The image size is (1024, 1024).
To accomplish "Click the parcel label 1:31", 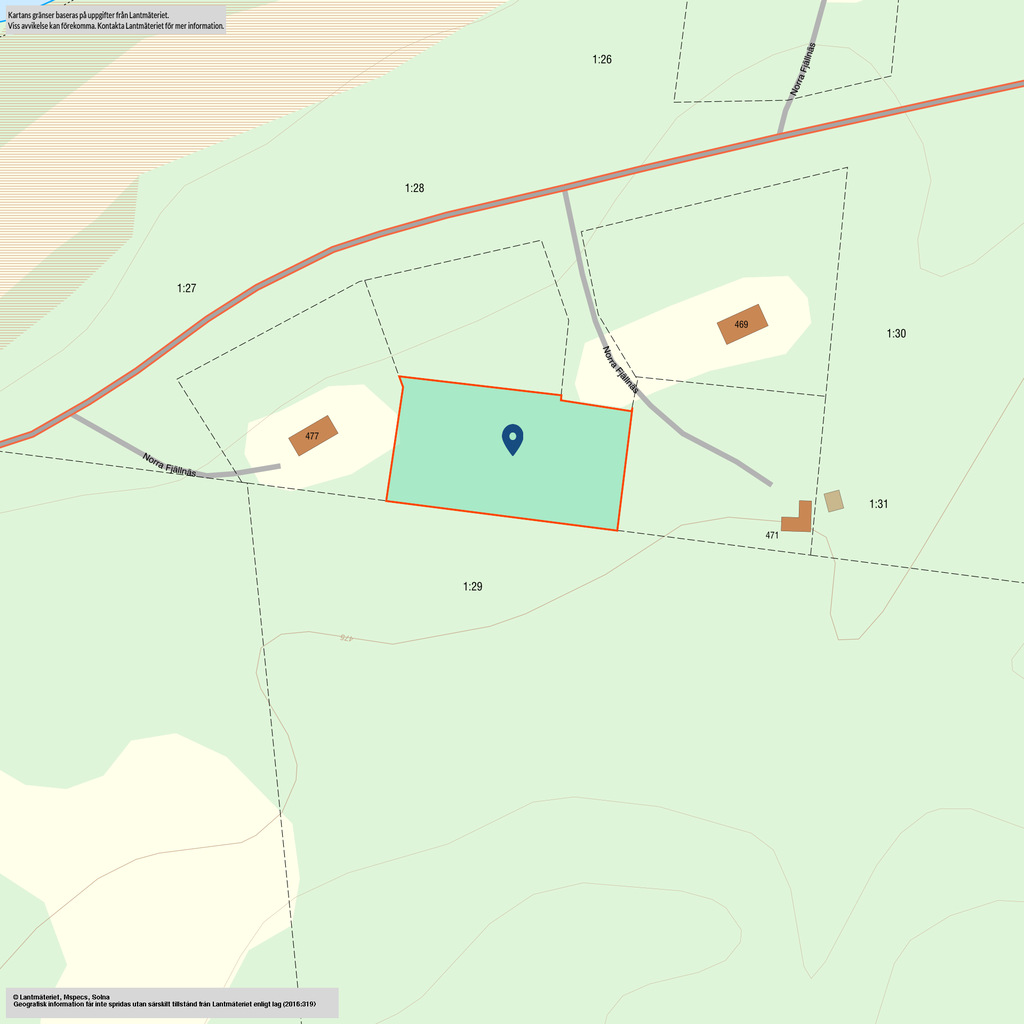I will [x=878, y=504].
